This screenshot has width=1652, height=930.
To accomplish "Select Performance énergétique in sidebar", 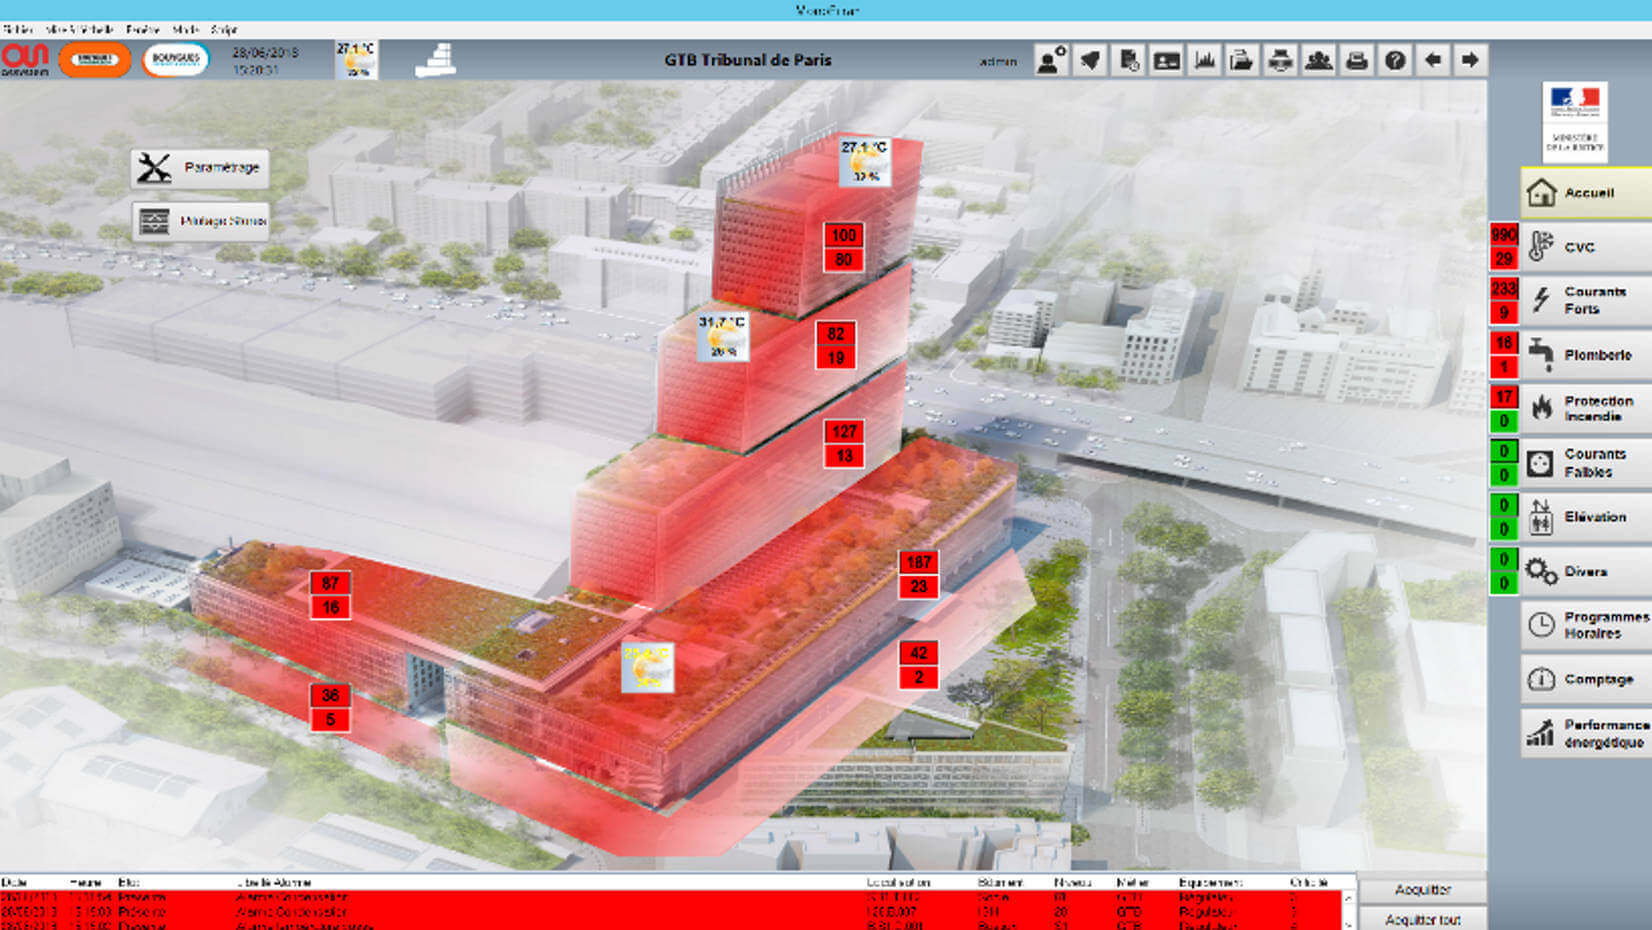I will coord(1585,733).
